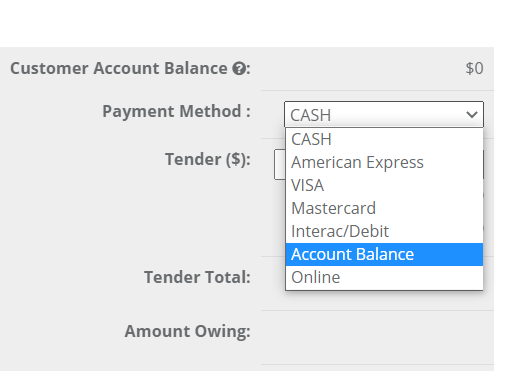This screenshot has height=371, width=515.
Task: Click the Amount Owing label
Action: point(187,331)
